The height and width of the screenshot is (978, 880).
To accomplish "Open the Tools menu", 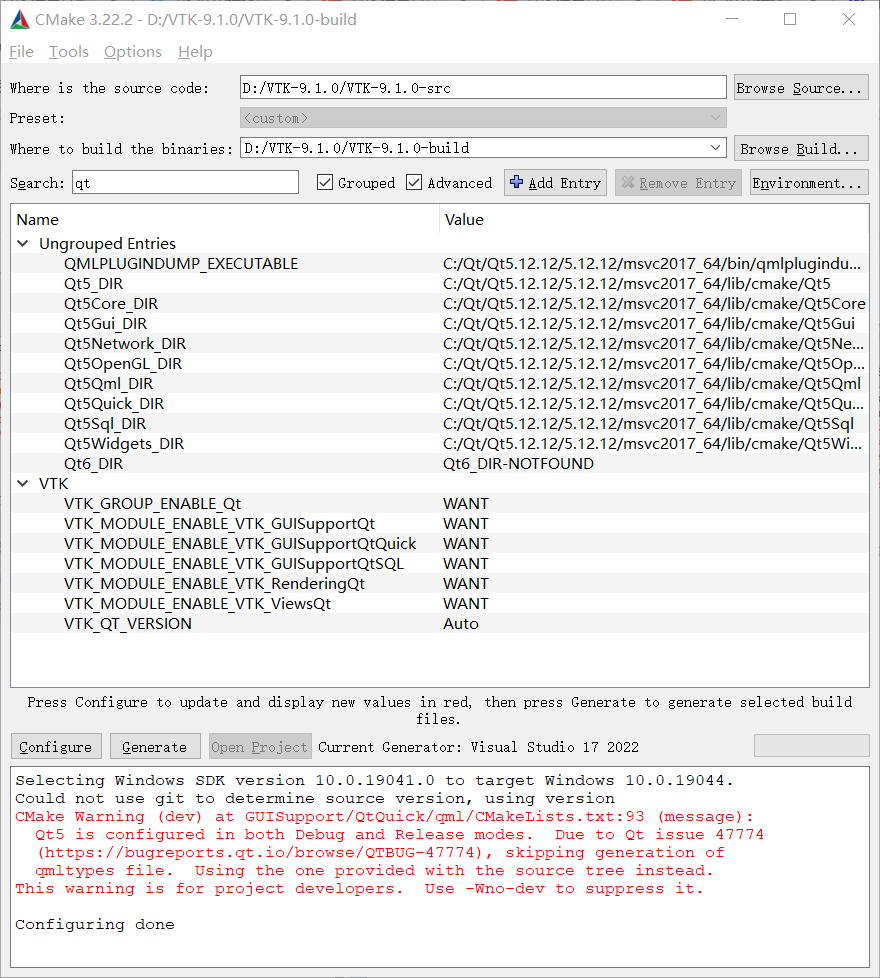I will click(68, 52).
